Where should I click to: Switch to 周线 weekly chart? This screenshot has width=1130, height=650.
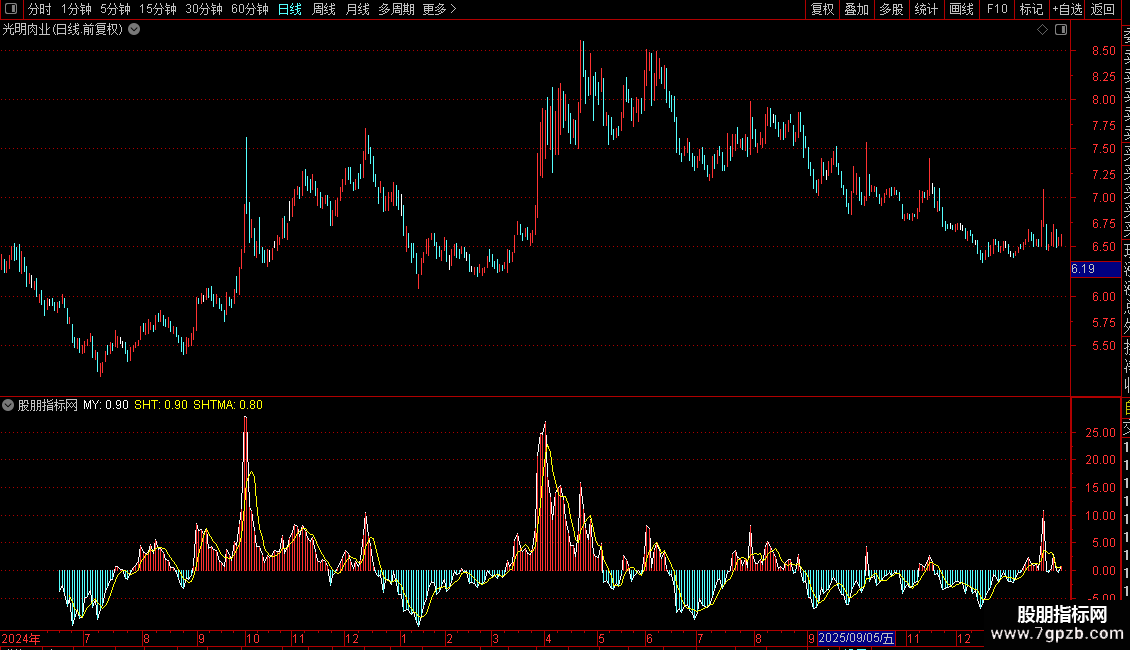tap(324, 9)
